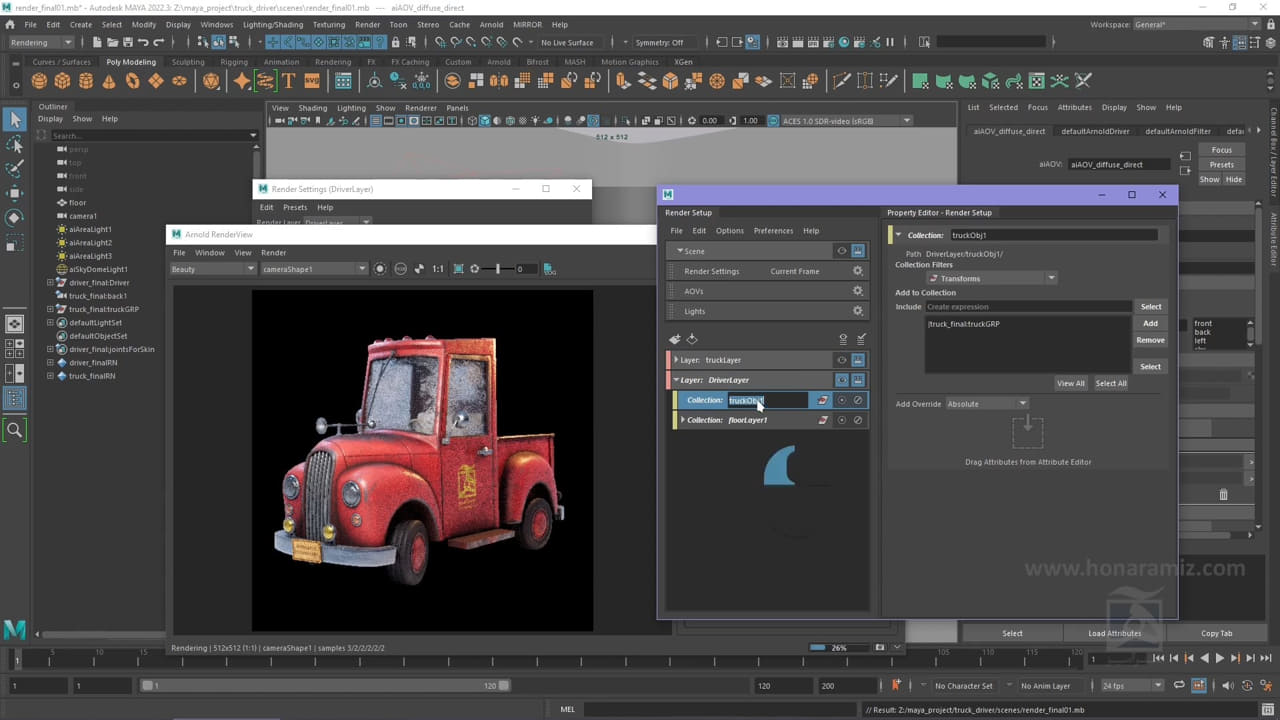The width and height of the screenshot is (1280, 720).
Task: Toggle visibility eye of DriverLayer
Action: pos(841,380)
